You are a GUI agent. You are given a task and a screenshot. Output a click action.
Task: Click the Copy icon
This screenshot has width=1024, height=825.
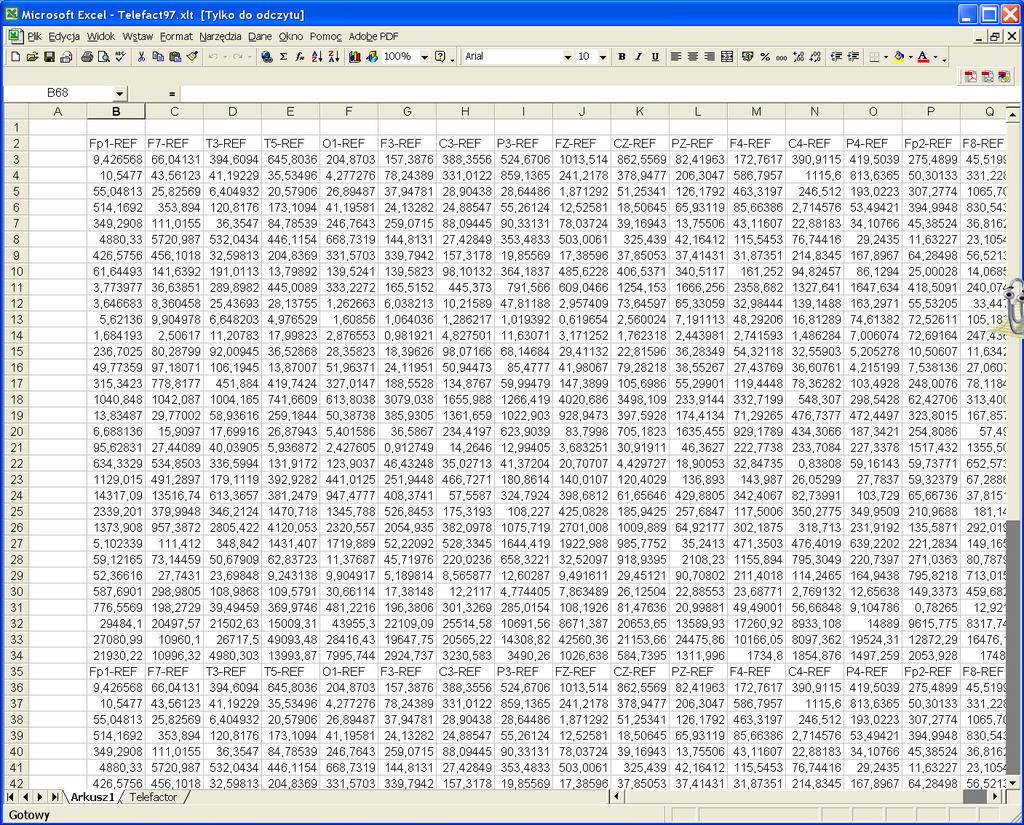[158, 57]
